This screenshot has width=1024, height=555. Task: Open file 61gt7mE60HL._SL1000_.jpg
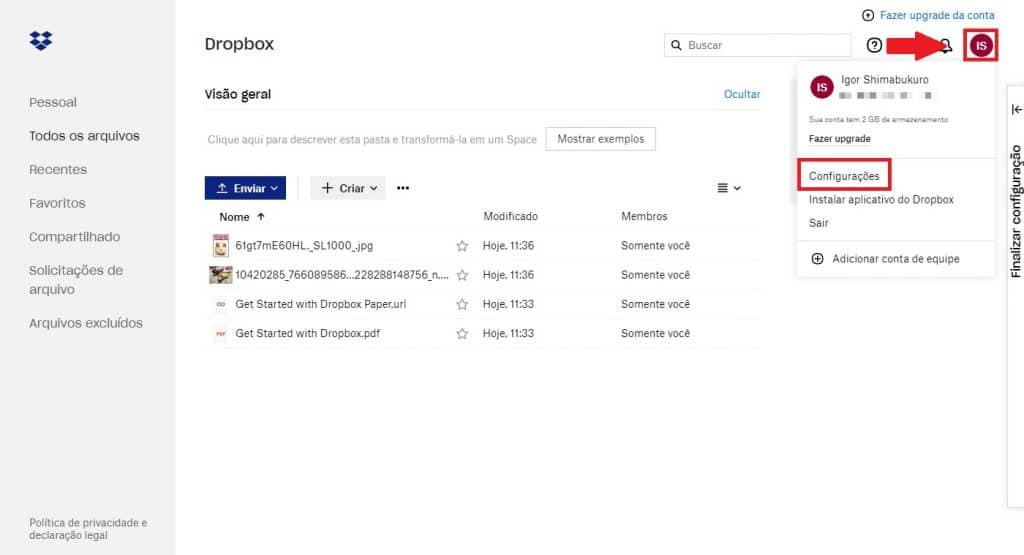pyautogui.click(x=304, y=246)
